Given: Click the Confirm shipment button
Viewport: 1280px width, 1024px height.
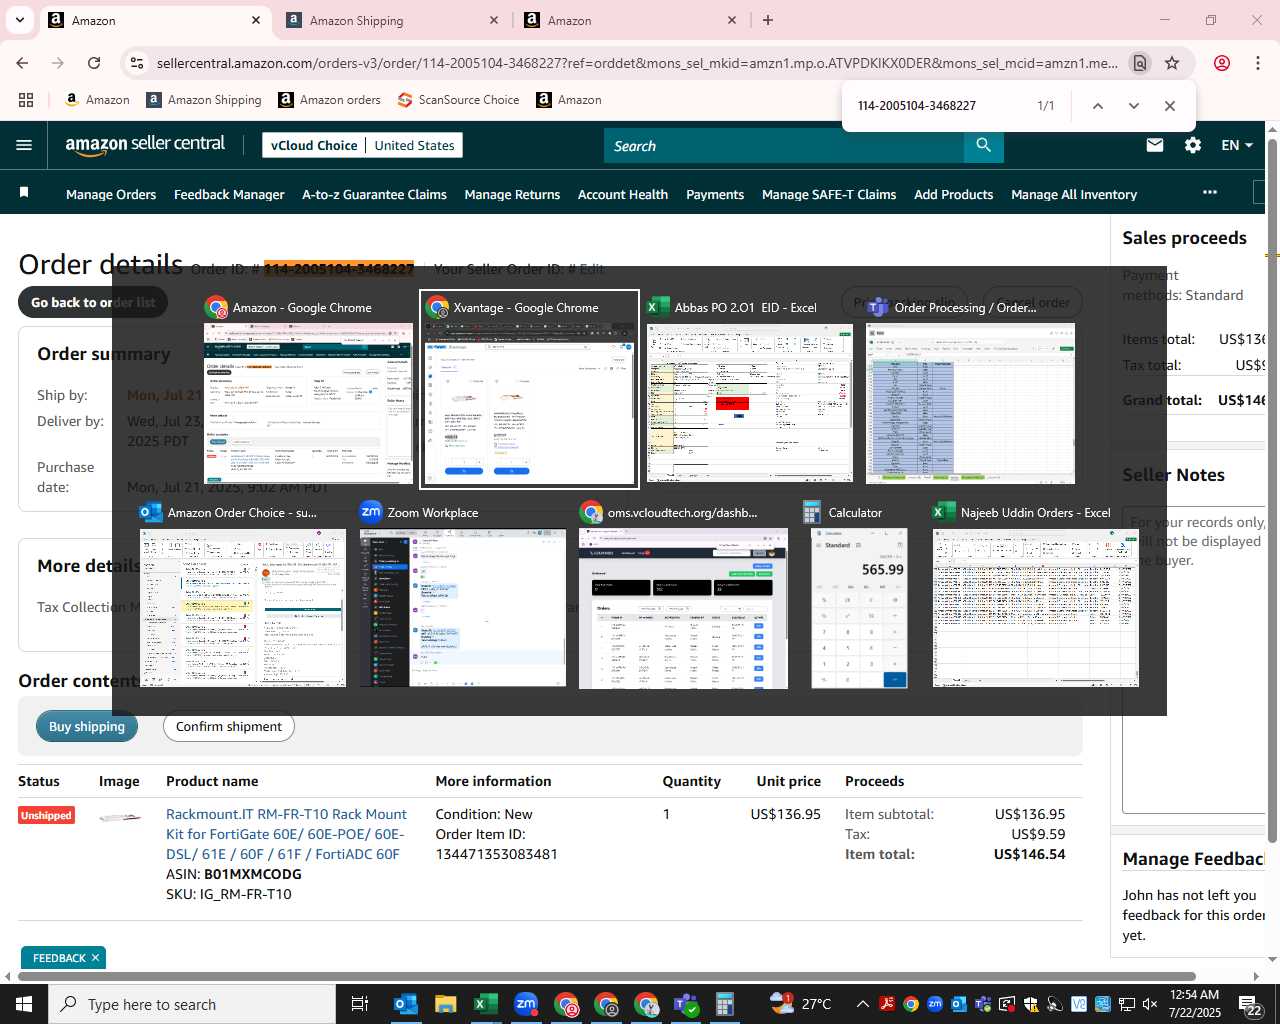Looking at the screenshot, I should pos(229,727).
